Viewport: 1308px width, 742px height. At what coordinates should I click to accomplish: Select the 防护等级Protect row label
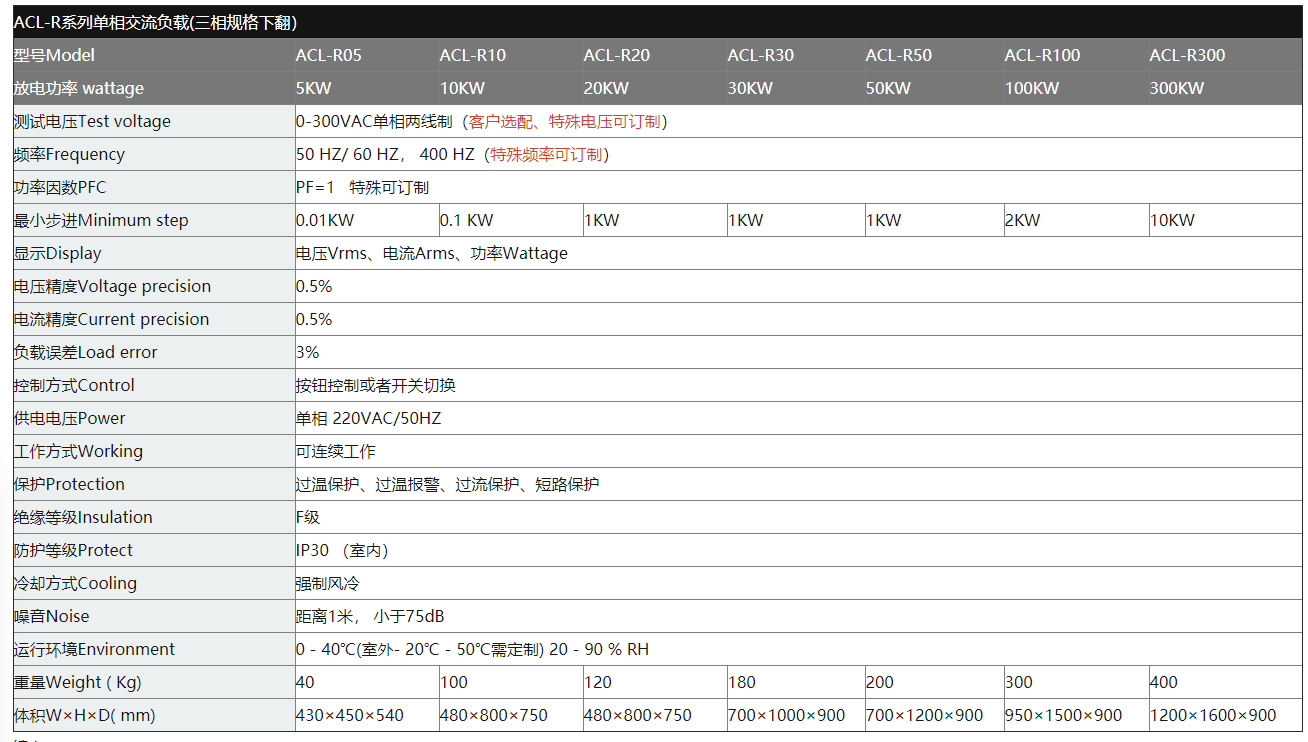point(73,550)
